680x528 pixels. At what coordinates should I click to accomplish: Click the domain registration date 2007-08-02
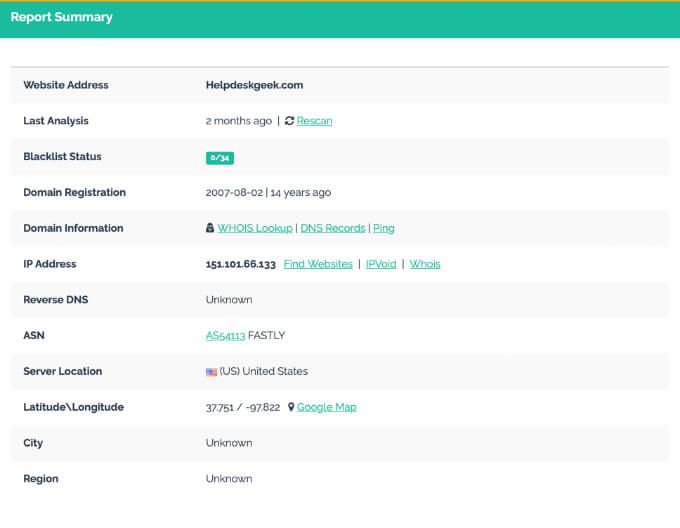point(234,192)
